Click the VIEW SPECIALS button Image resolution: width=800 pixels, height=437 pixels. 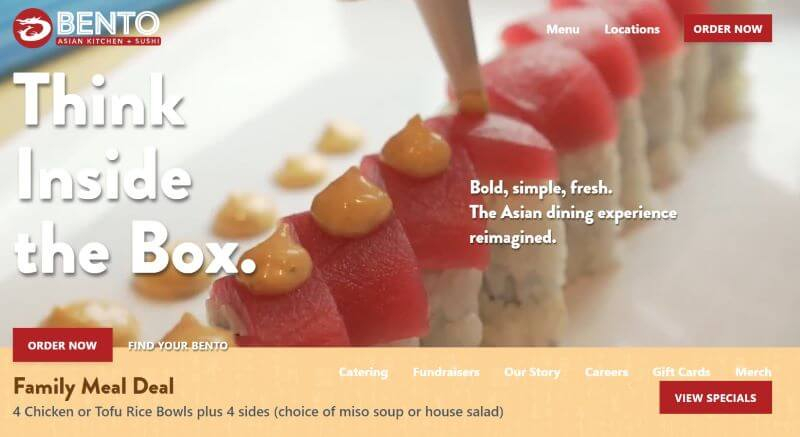(x=715, y=398)
